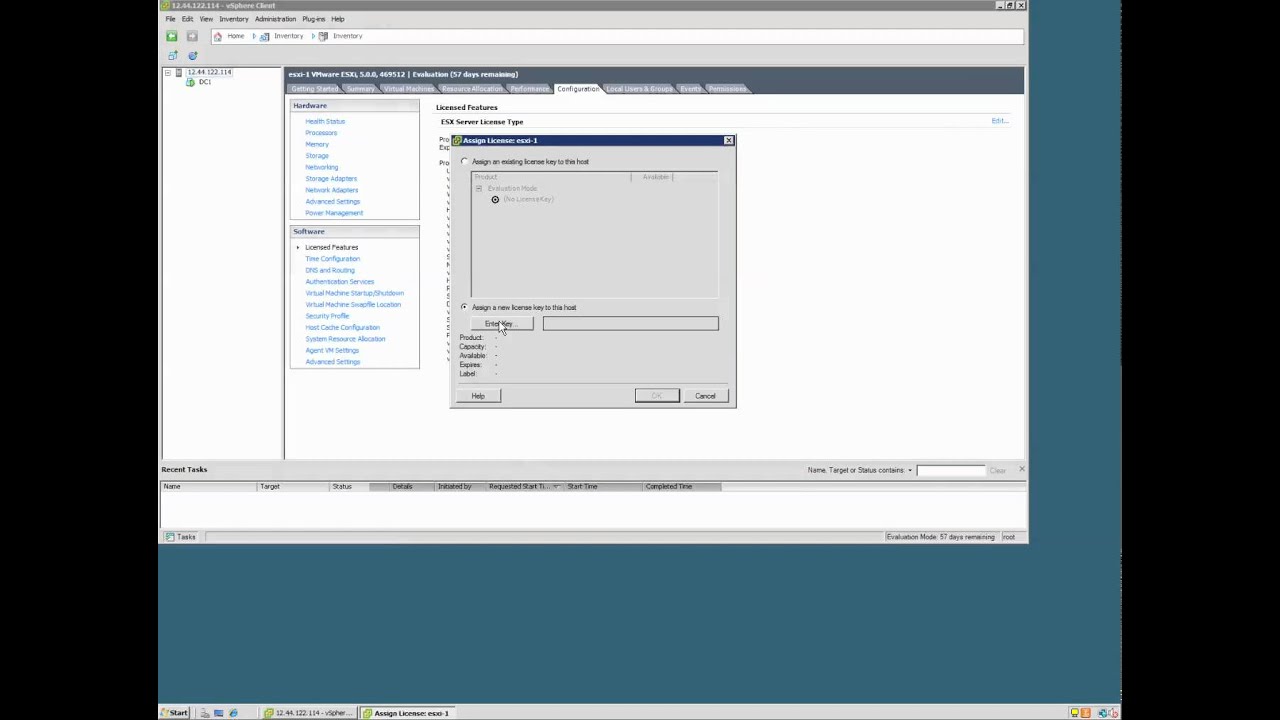Select the DC1 datacenter in the tree
This screenshot has width=1280, height=720.
(x=204, y=82)
